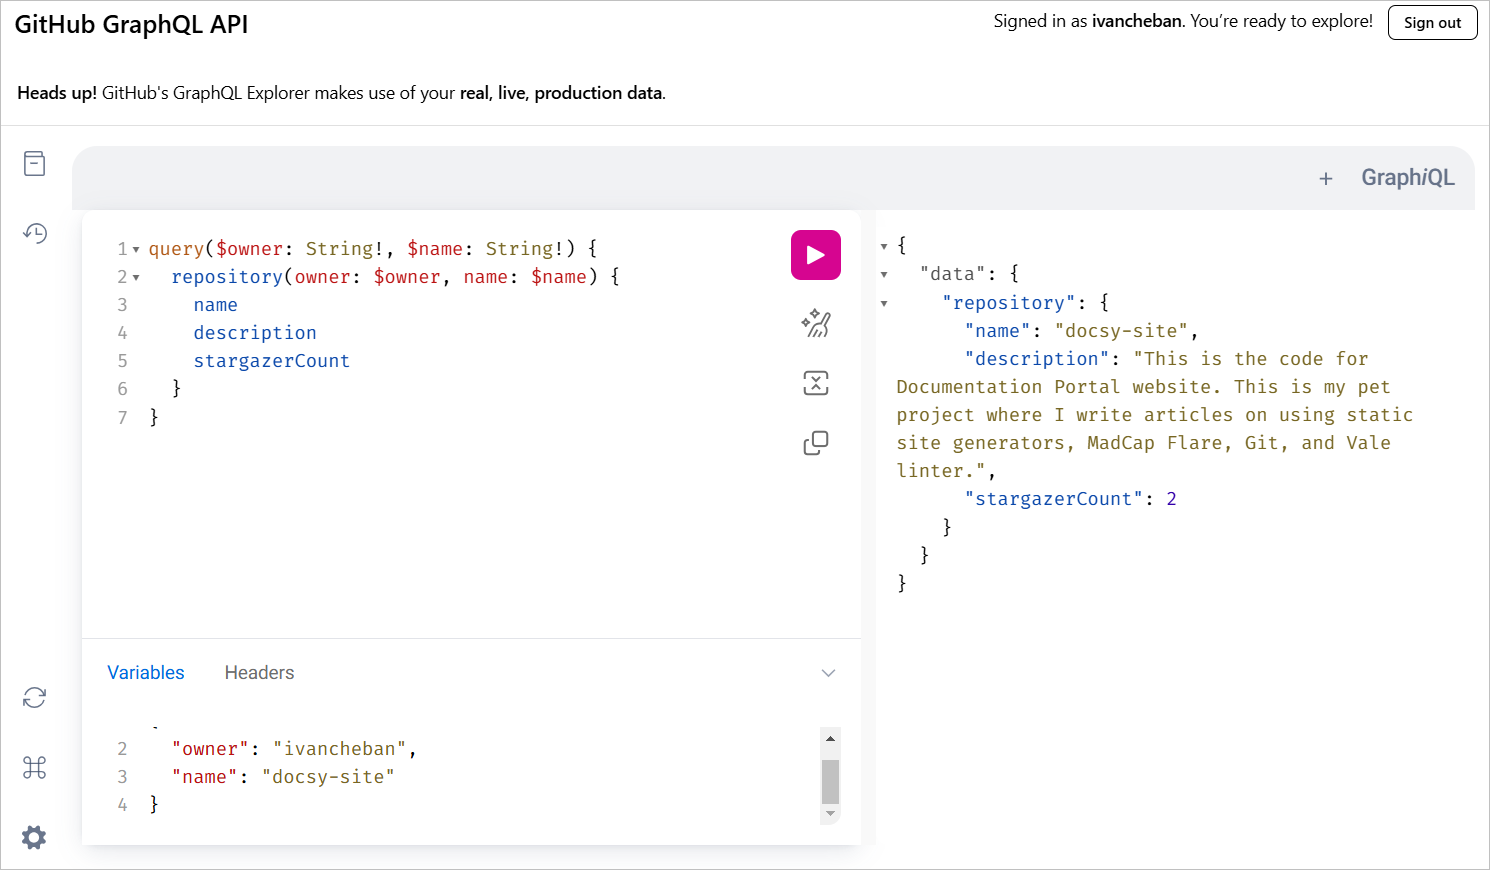Collapse the variables editor chevron
The image size is (1490, 870).
pyautogui.click(x=828, y=673)
